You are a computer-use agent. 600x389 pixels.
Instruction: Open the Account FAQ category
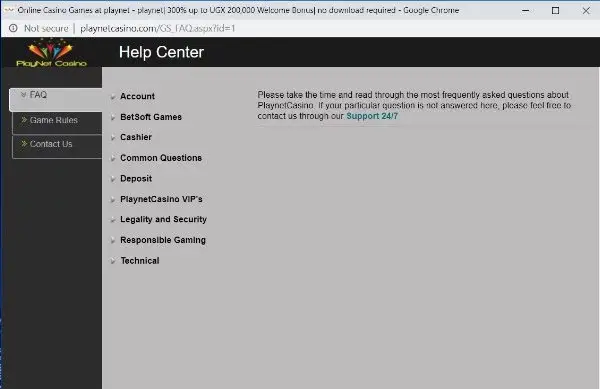(137, 96)
